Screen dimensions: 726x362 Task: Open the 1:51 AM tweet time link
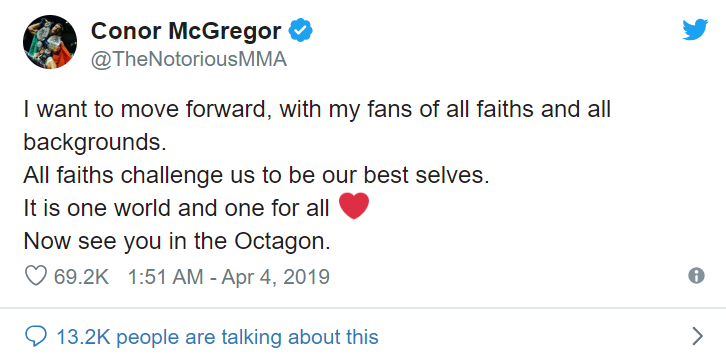tap(165, 277)
